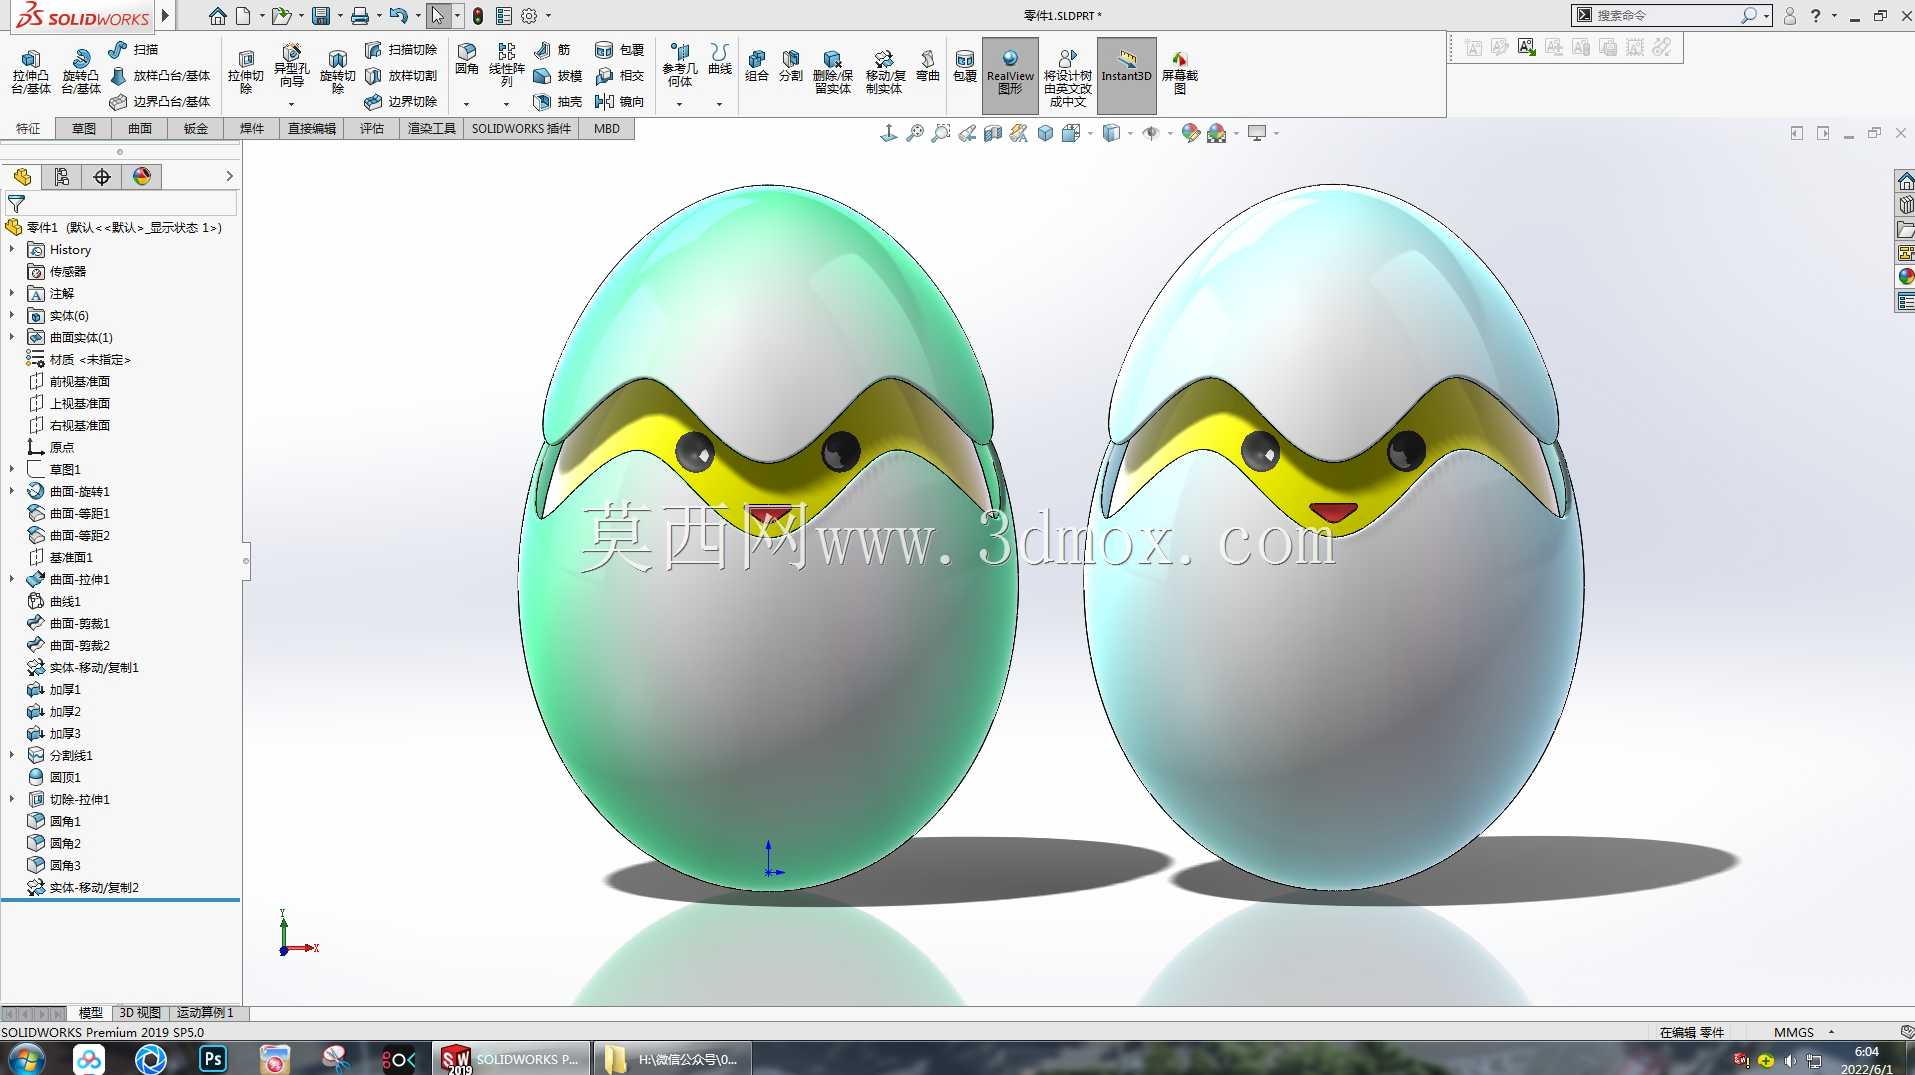The height and width of the screenshot is (1075, 1915).
Task: Click the Combine (组合) tool
Action: tap(757, 65)
